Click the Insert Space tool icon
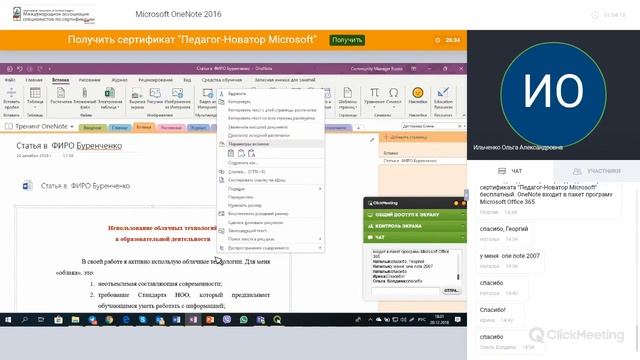This screenshot has width=640, height=360. (x=11, y=93)
